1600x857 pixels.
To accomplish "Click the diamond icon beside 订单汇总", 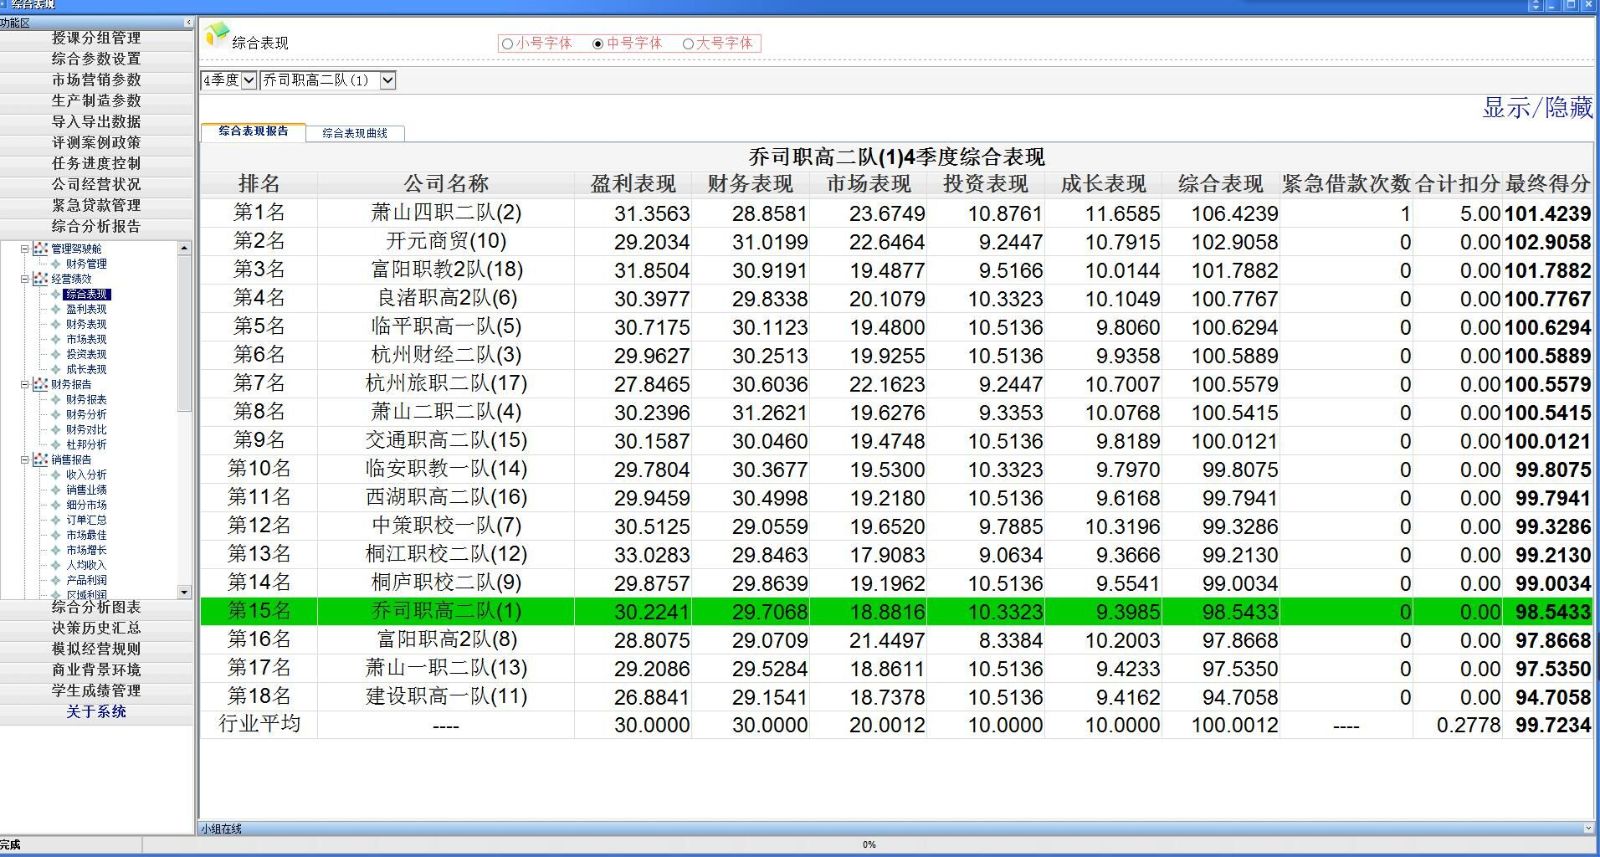I will pyautogui.click(x=56, y=520).
